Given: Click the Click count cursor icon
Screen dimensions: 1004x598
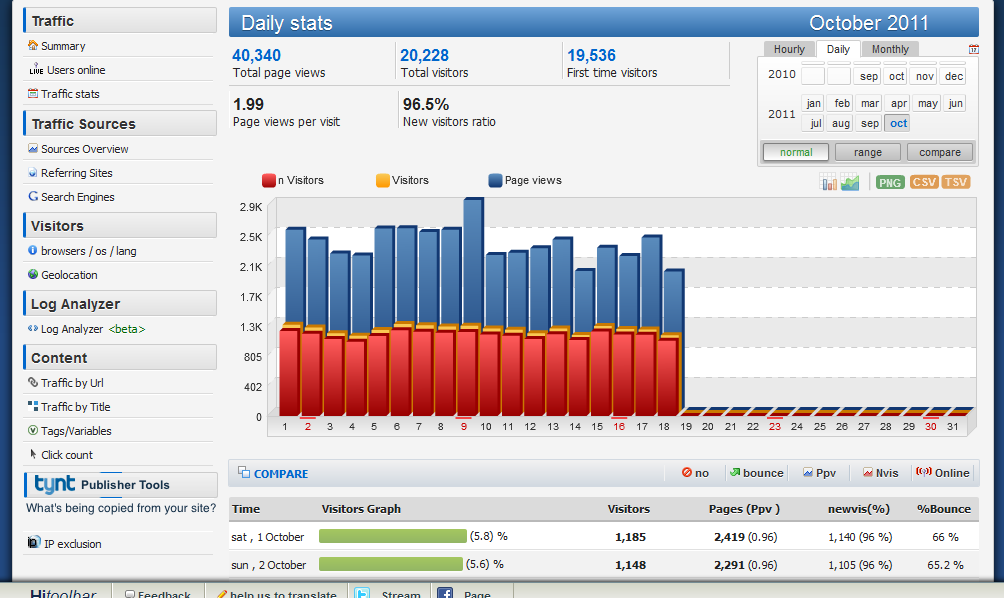Looking at the screenshot, I should (x=33, y=454).
